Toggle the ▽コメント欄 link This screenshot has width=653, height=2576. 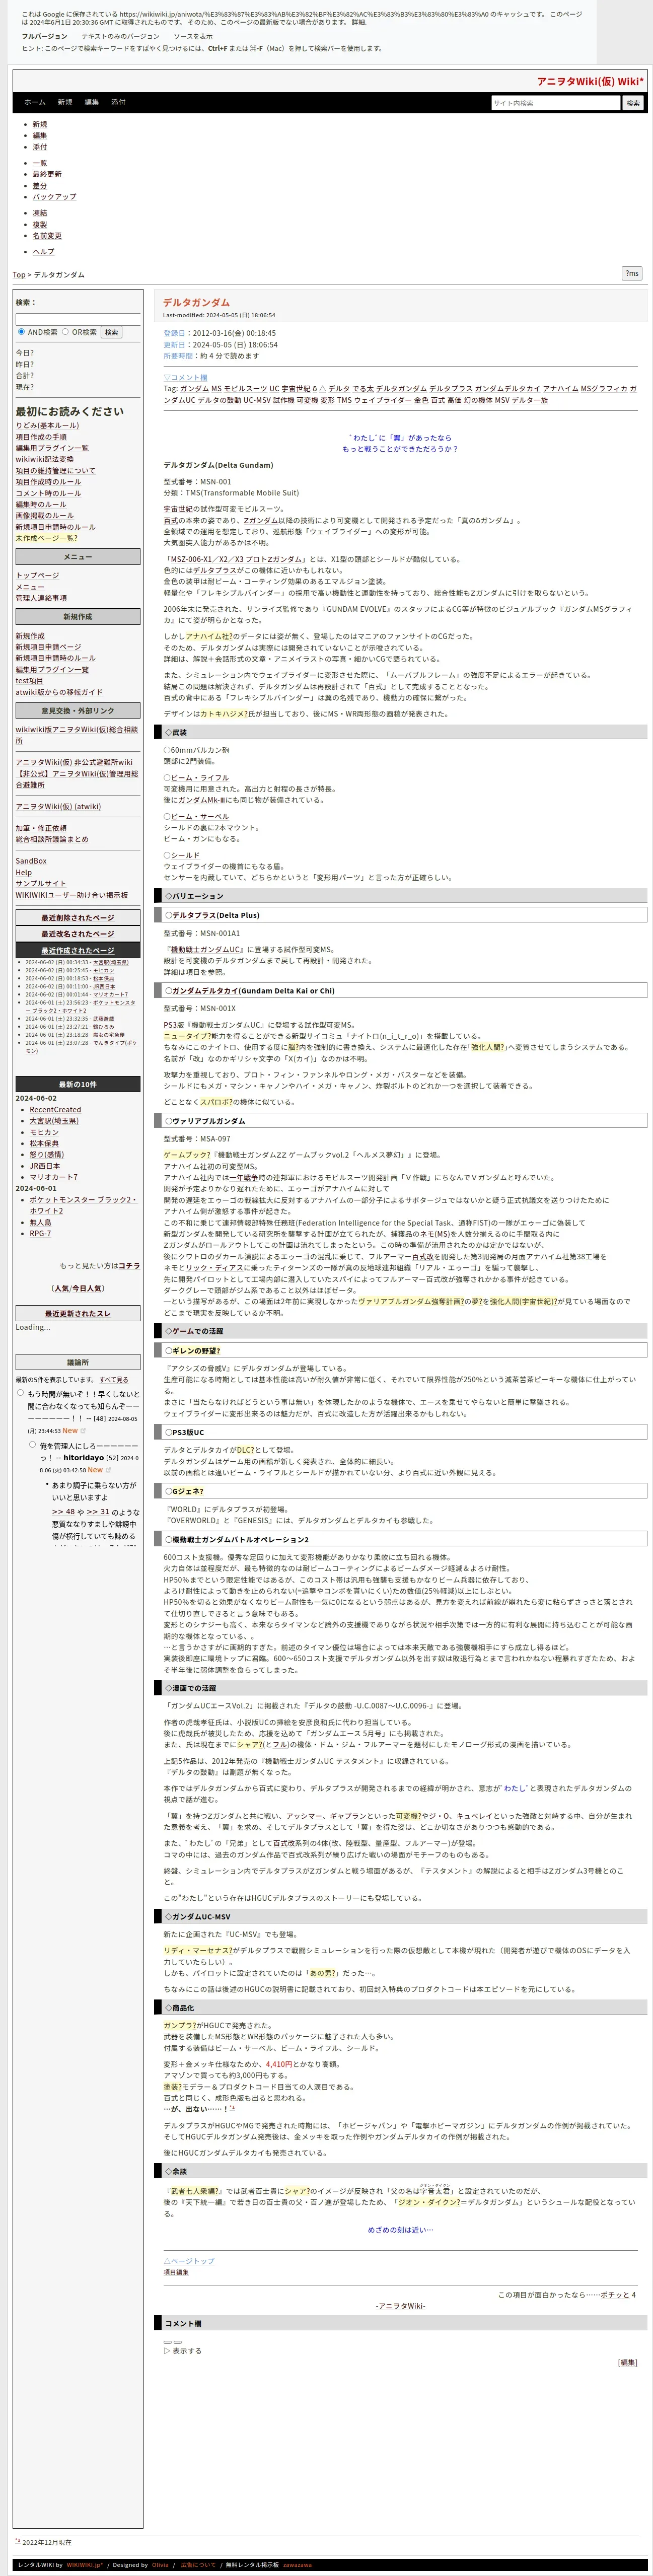tap(185, 377)
